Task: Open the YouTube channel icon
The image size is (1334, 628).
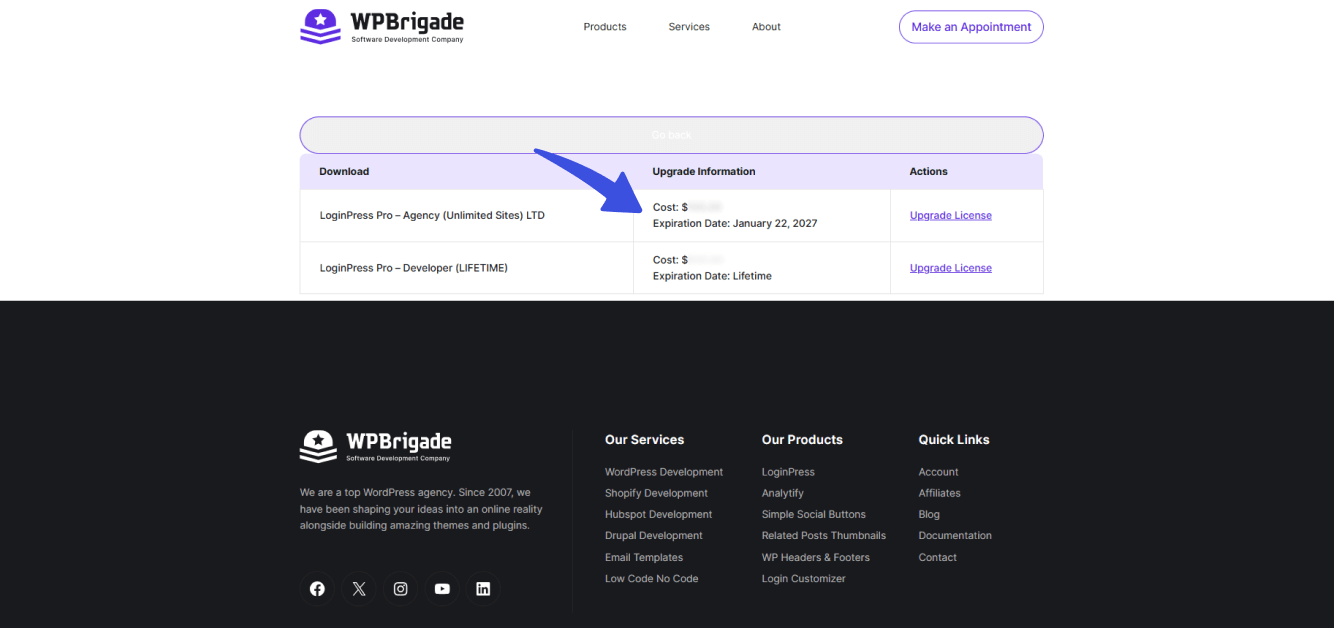Action: click(x=442, y=589)
